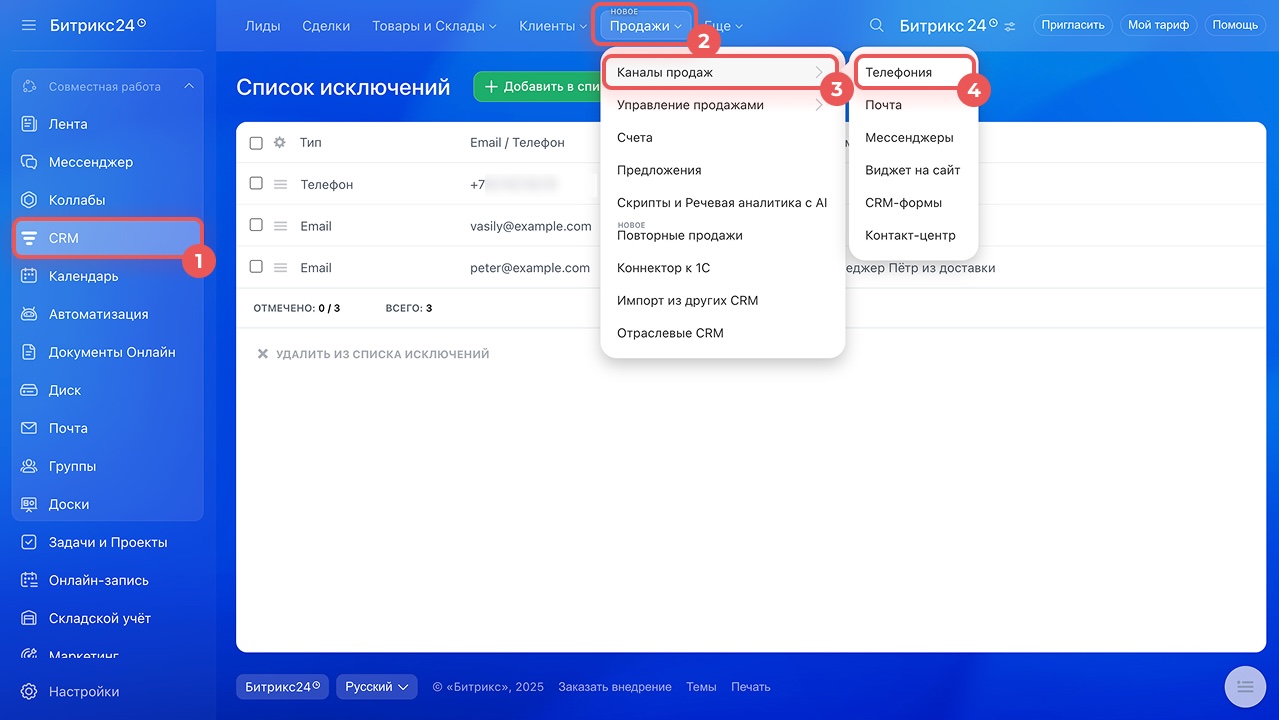Open Документы Онлайн icon

[29, 352]
